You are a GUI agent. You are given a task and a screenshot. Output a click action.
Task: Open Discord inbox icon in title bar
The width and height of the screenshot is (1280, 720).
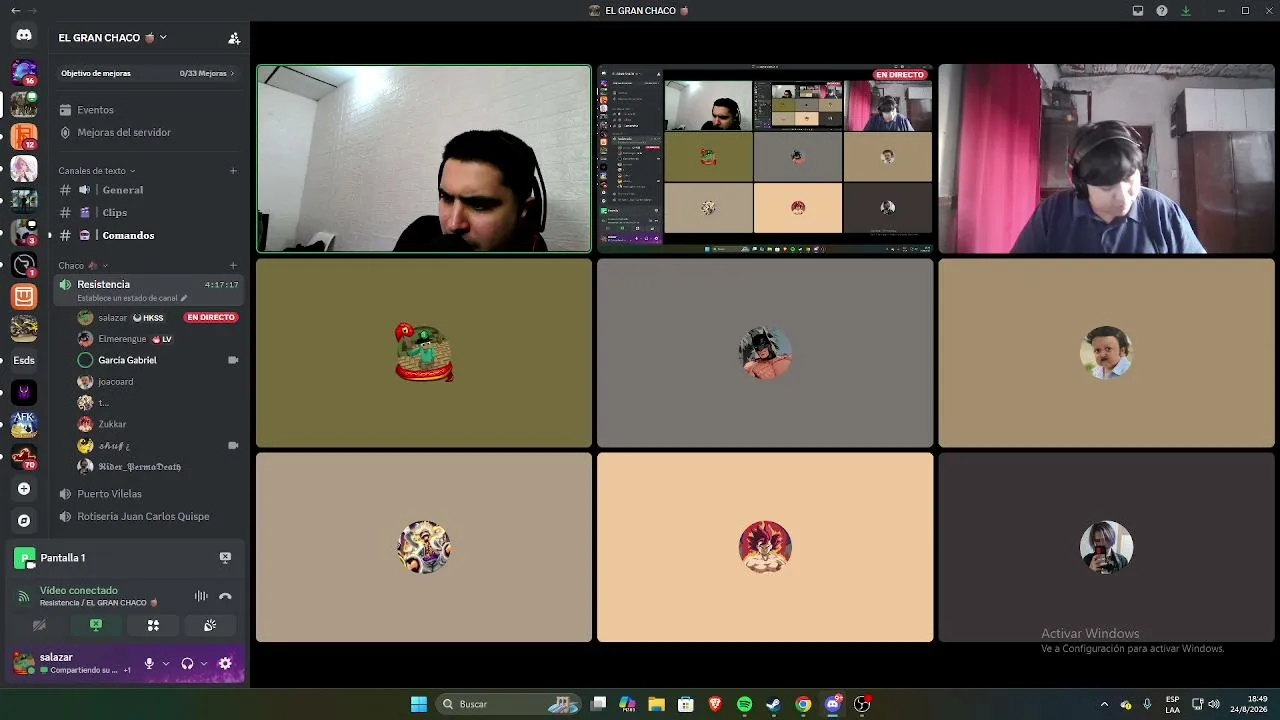pos(1138,11)
